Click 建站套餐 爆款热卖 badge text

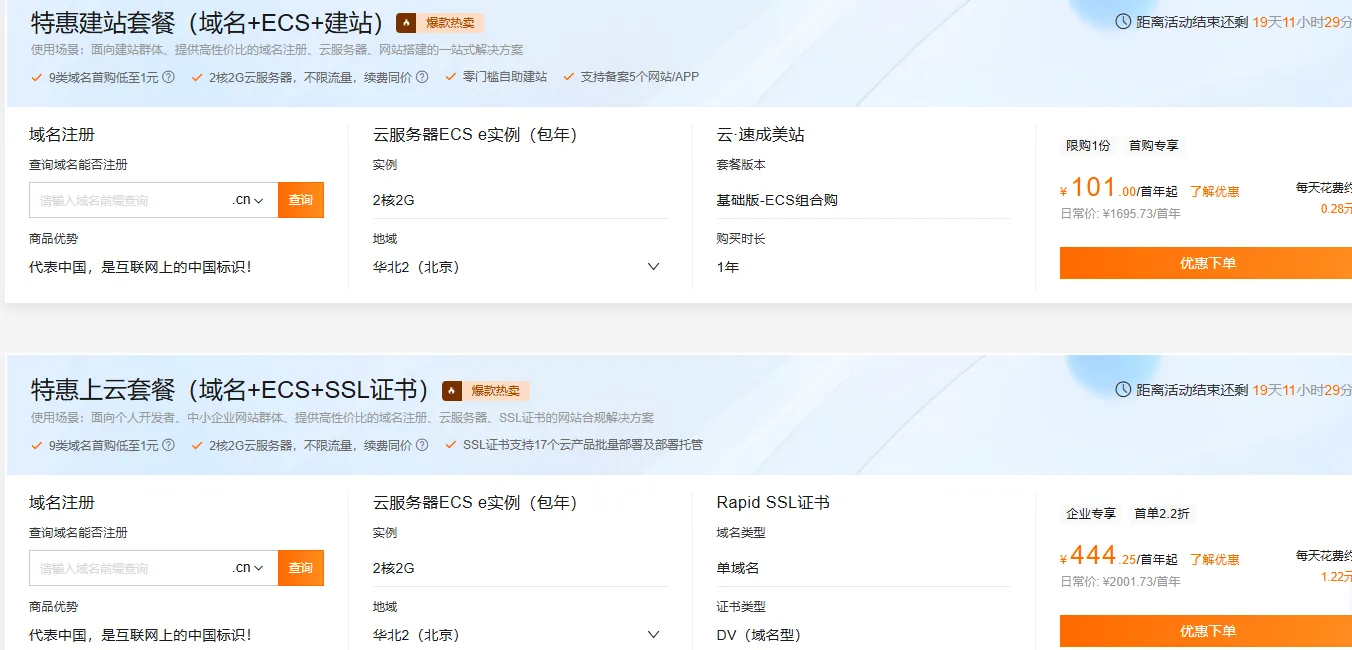(450, 23)
